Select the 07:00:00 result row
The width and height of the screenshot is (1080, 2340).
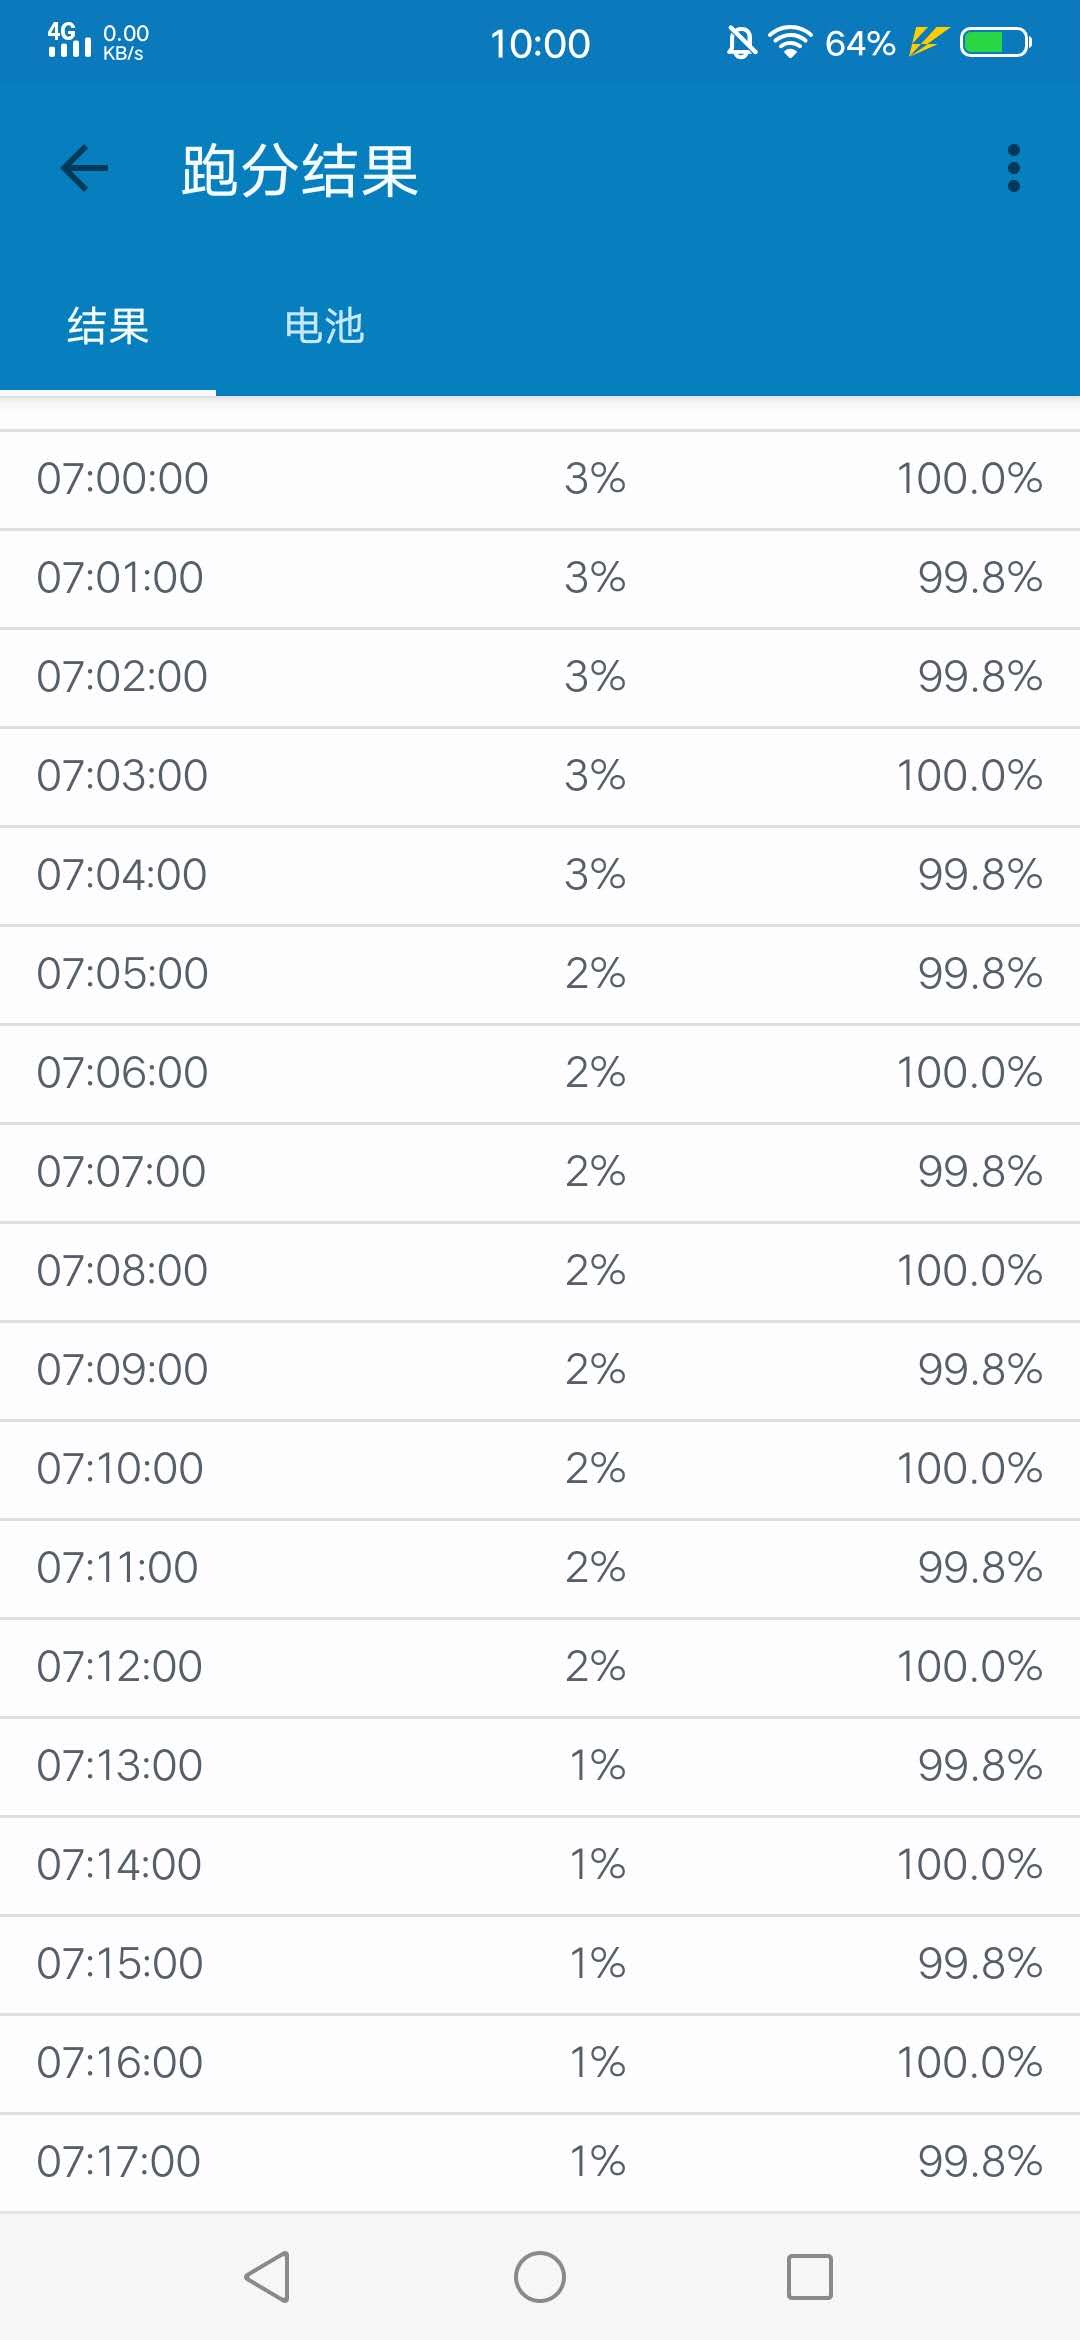540,479
